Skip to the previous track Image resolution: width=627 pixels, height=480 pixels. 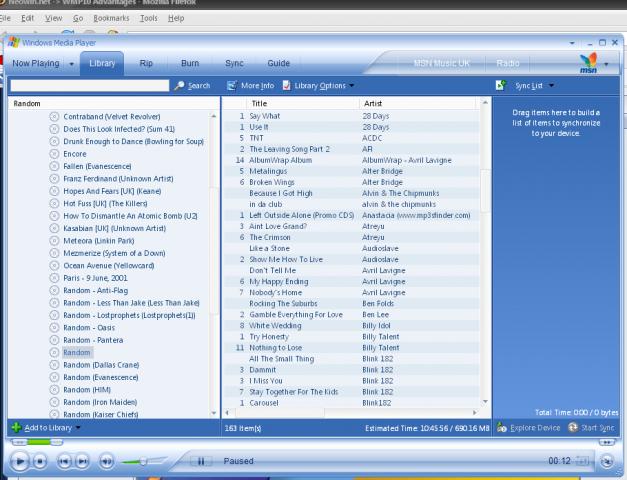coord(64,462)
